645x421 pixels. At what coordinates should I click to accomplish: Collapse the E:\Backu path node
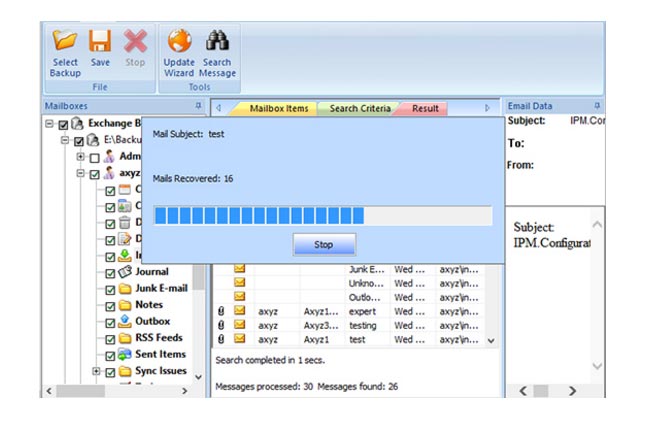pyautogui.click(x=65, y=140)
